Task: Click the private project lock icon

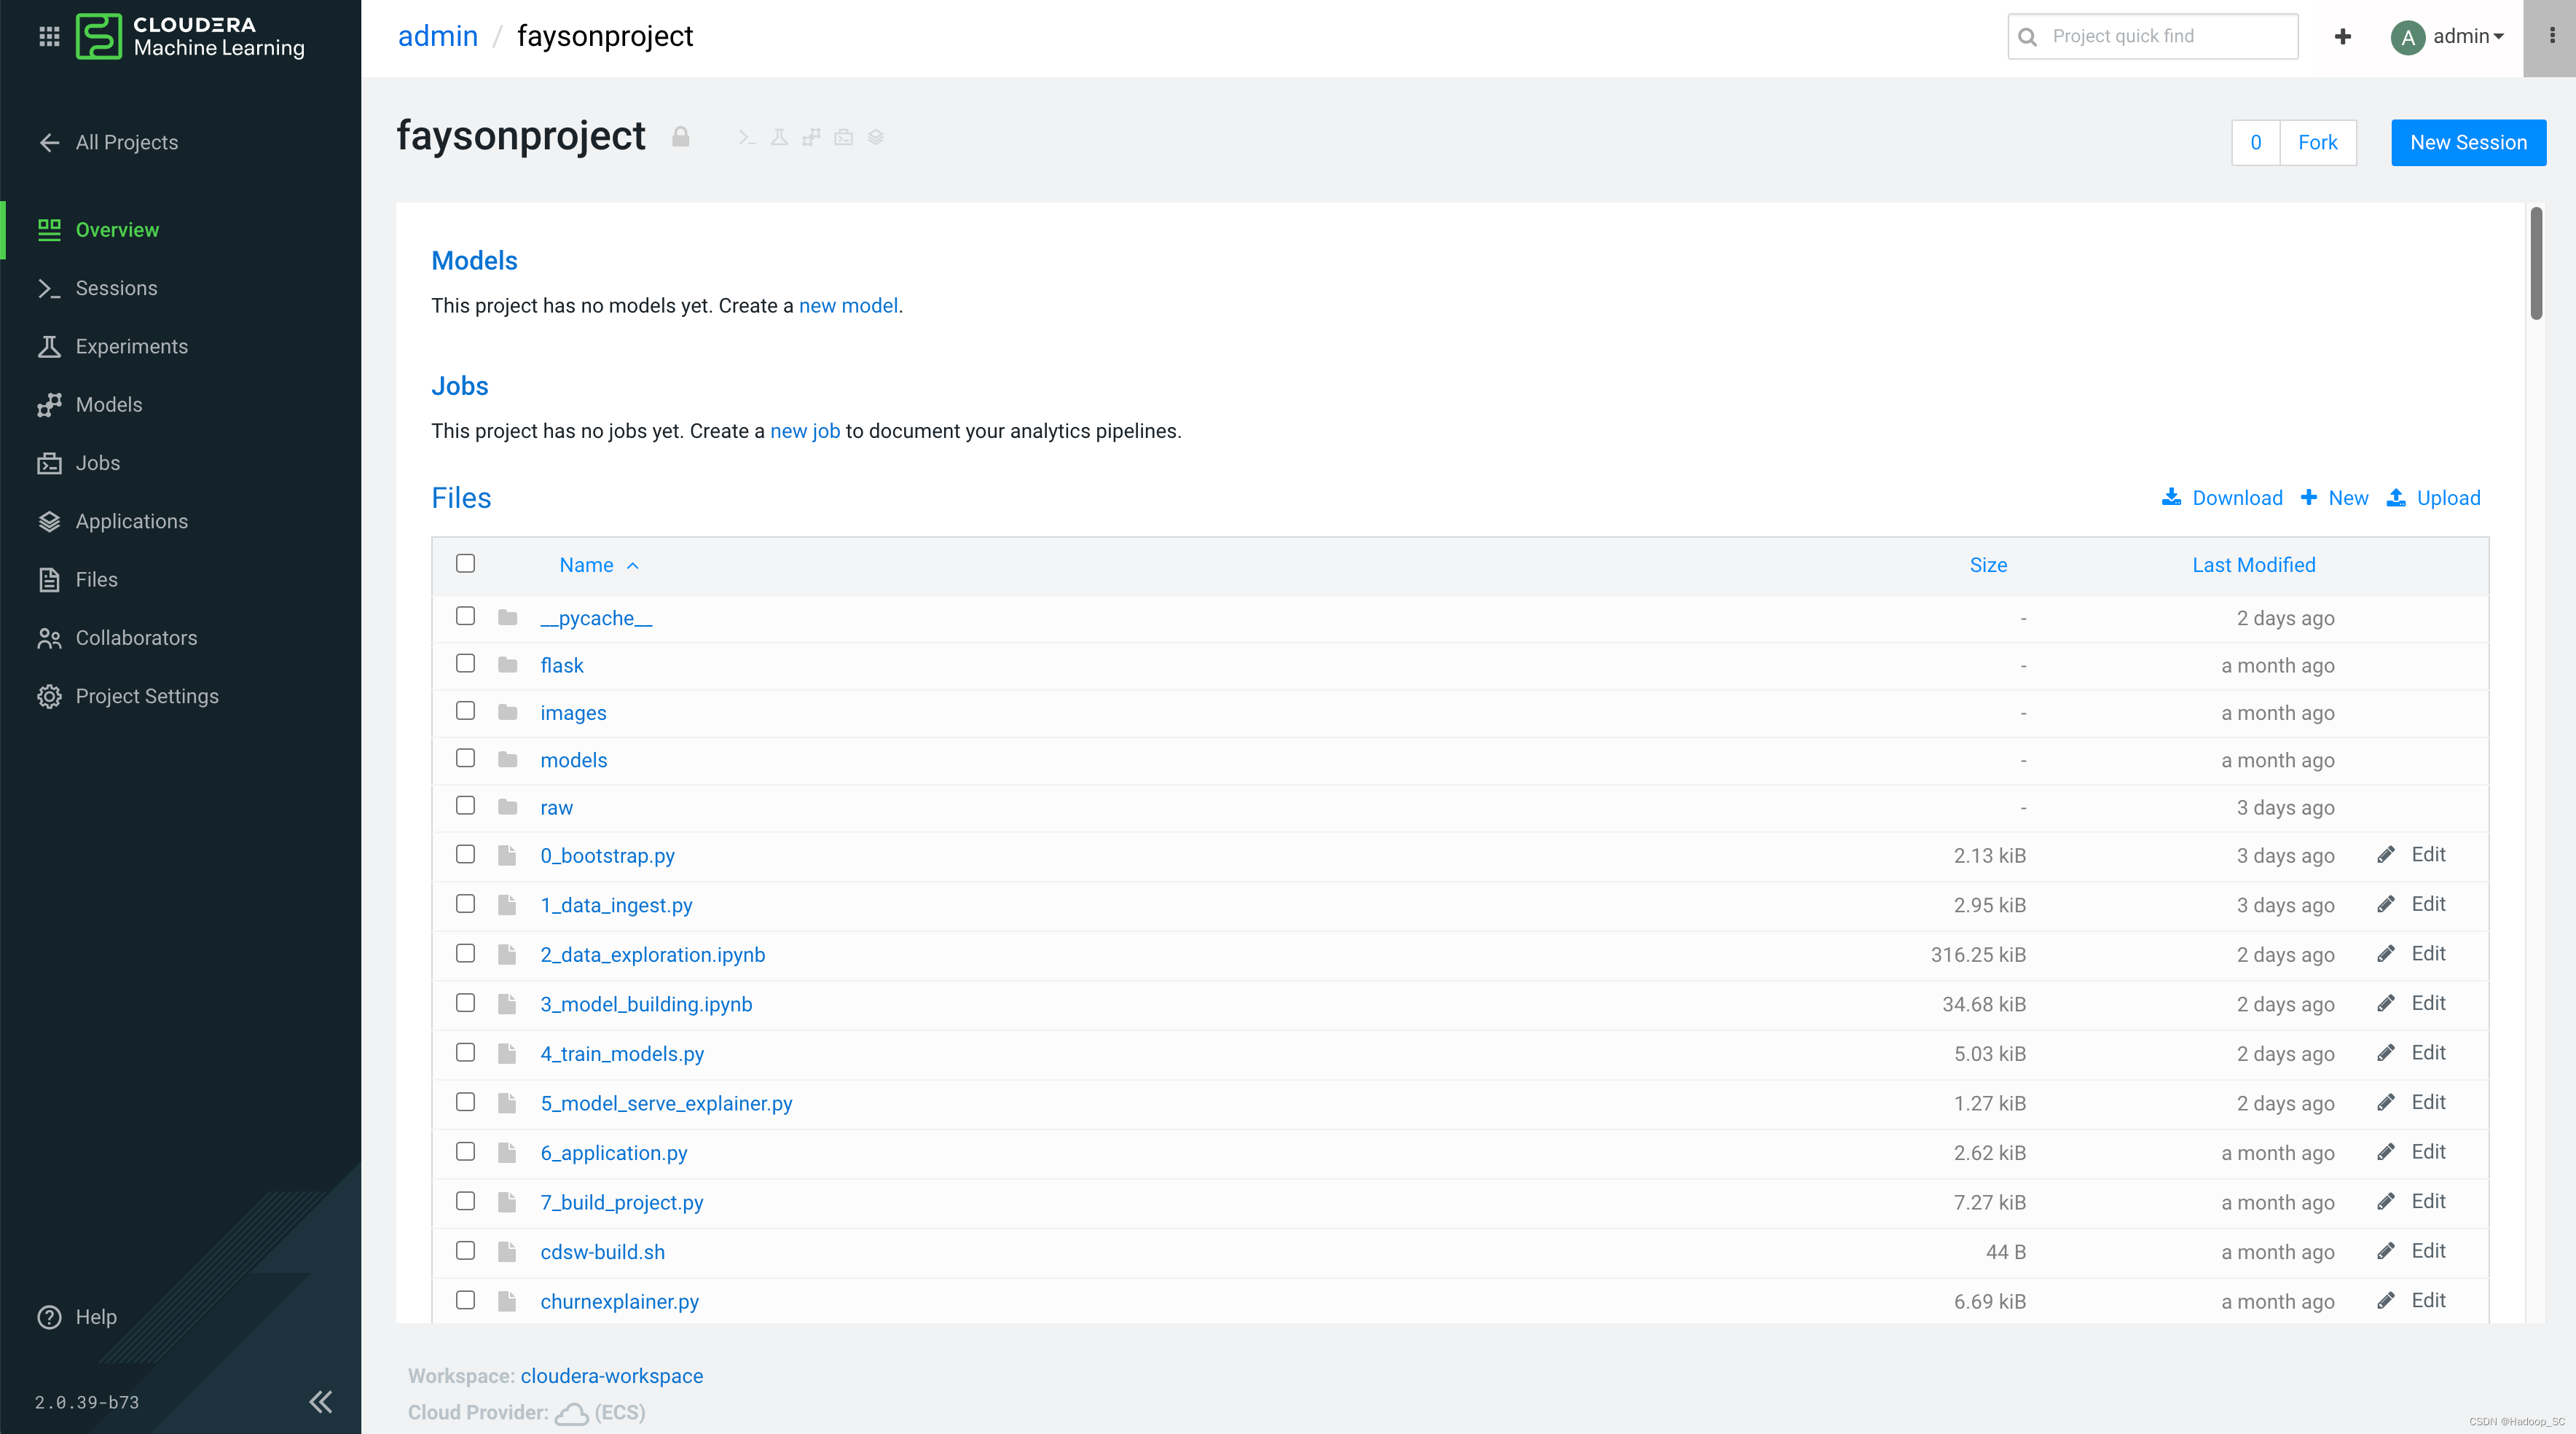Action: coord(680,137)
